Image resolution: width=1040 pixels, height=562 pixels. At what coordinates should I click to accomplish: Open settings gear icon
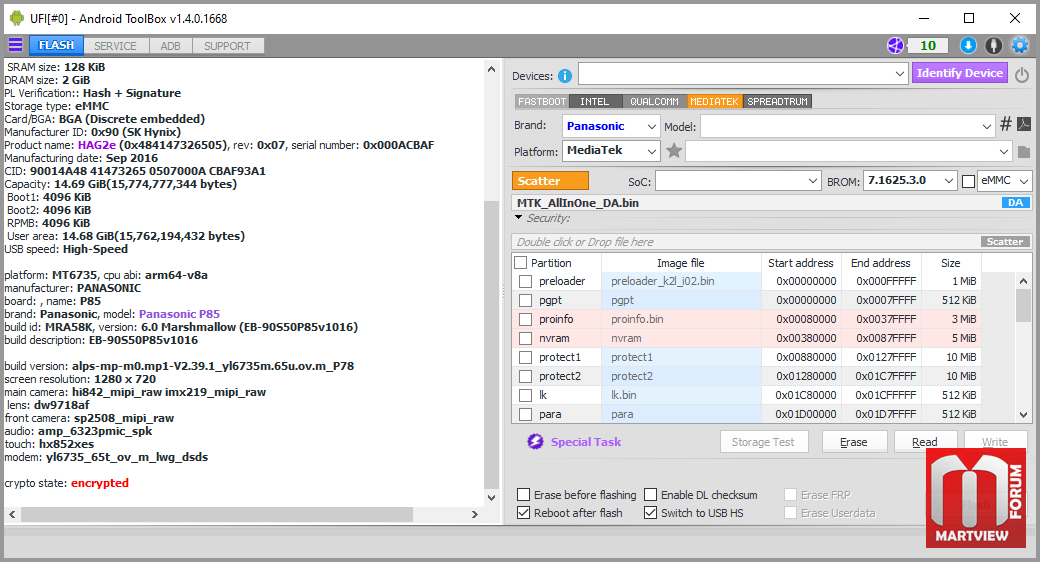pos(1019,45)
